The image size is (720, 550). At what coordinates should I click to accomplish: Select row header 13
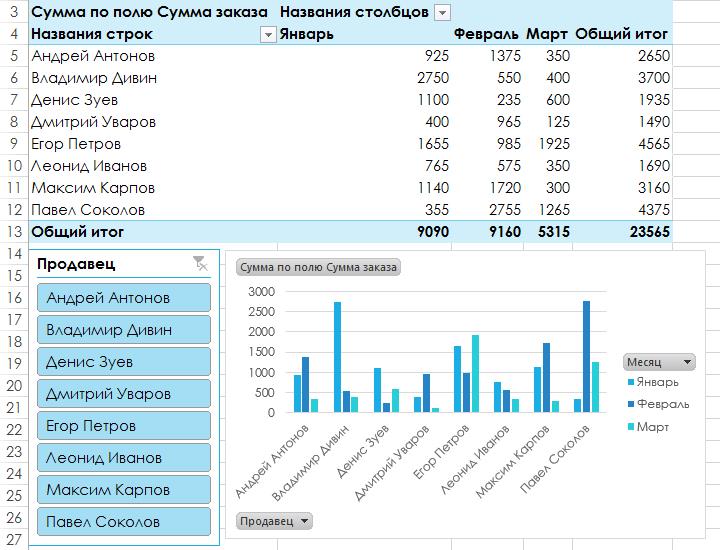pos(14,232)
